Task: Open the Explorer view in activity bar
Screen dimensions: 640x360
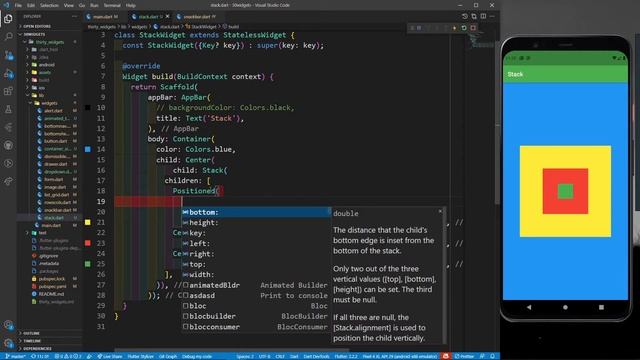Action: pyautogui.click(x=8, y=19)
